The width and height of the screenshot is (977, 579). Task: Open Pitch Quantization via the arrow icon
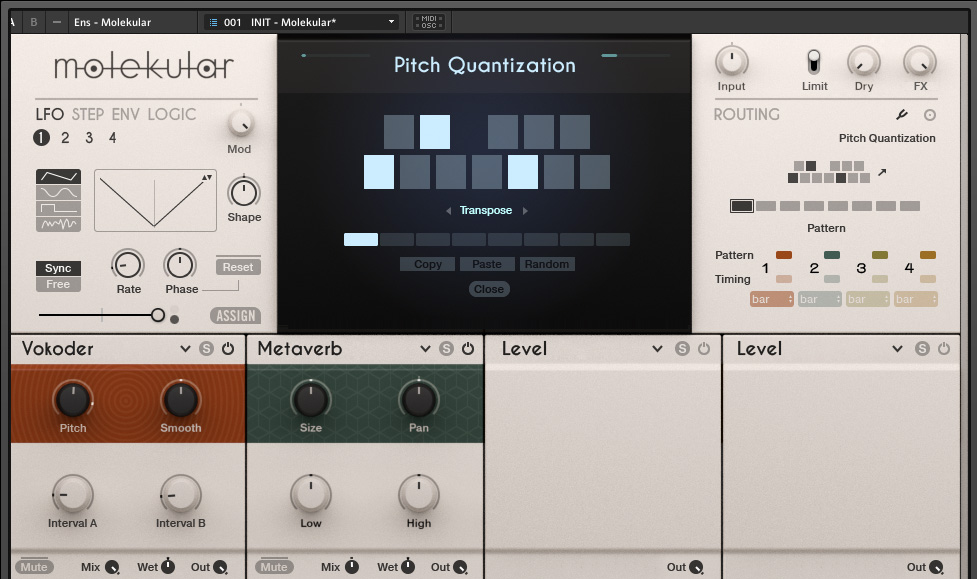coord(882,173)
